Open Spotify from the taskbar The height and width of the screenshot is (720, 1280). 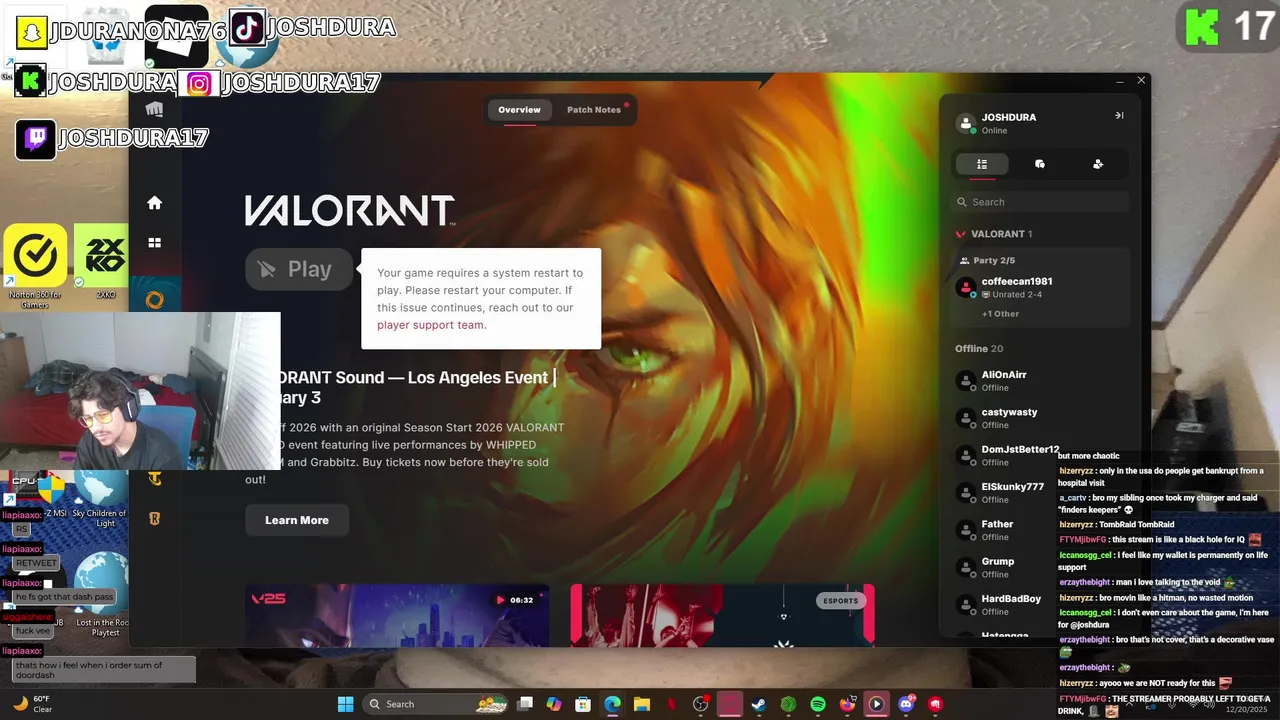coord(818,704)
